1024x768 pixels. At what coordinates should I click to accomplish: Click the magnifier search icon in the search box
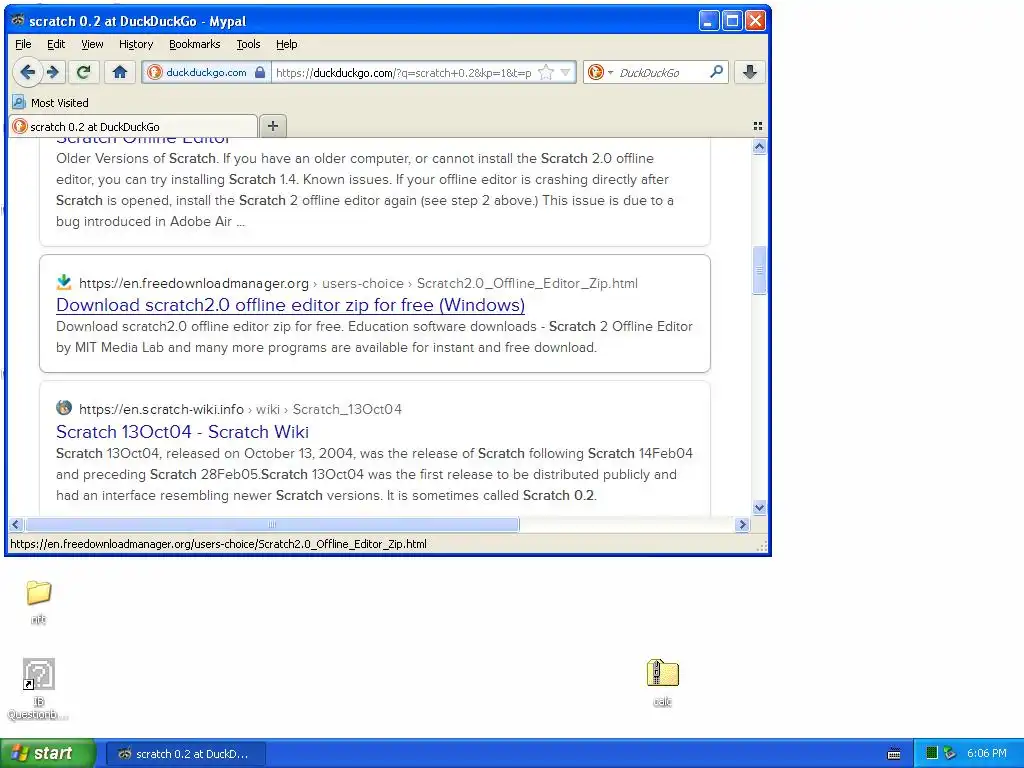(716, 72)
